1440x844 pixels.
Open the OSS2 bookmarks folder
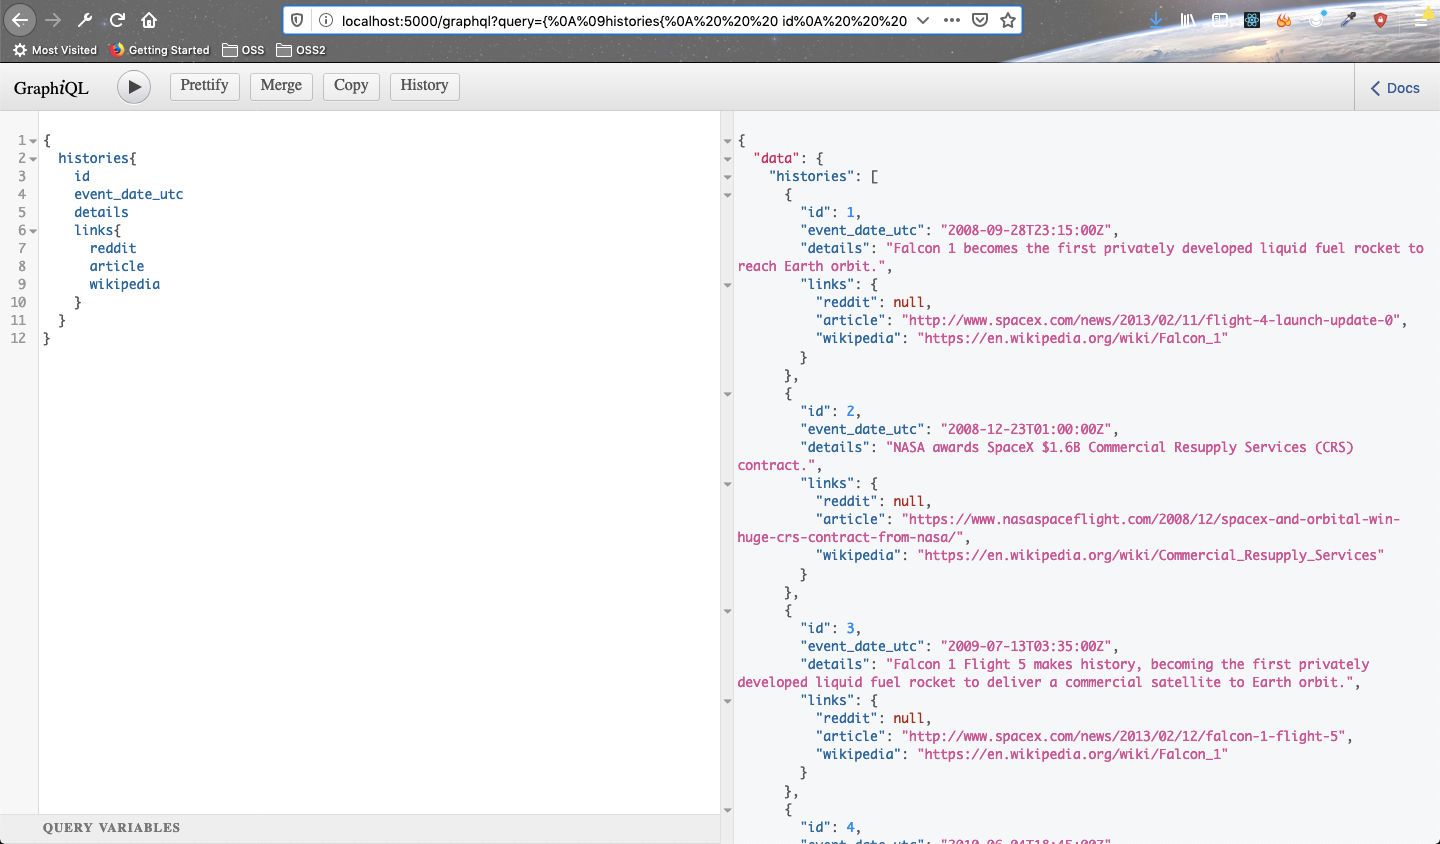click(301, 50)
